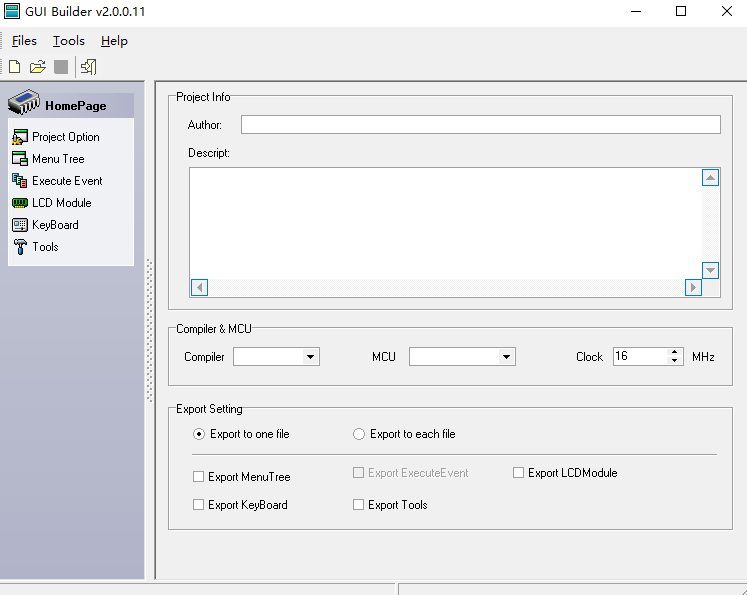Select KeyBoard in the sidebar
This screenshot has width=747, height=595.
tap(55, 225)
